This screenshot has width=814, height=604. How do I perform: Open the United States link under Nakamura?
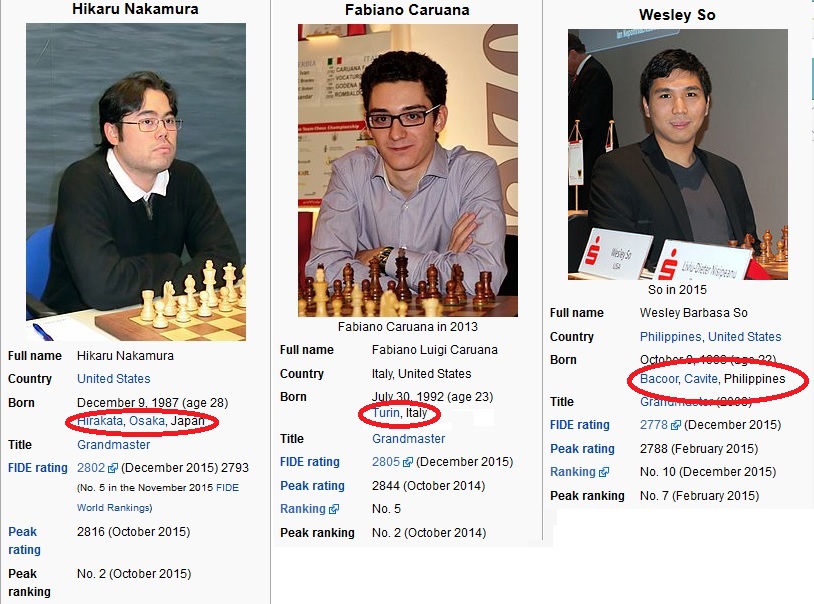(x=114, y=379)
